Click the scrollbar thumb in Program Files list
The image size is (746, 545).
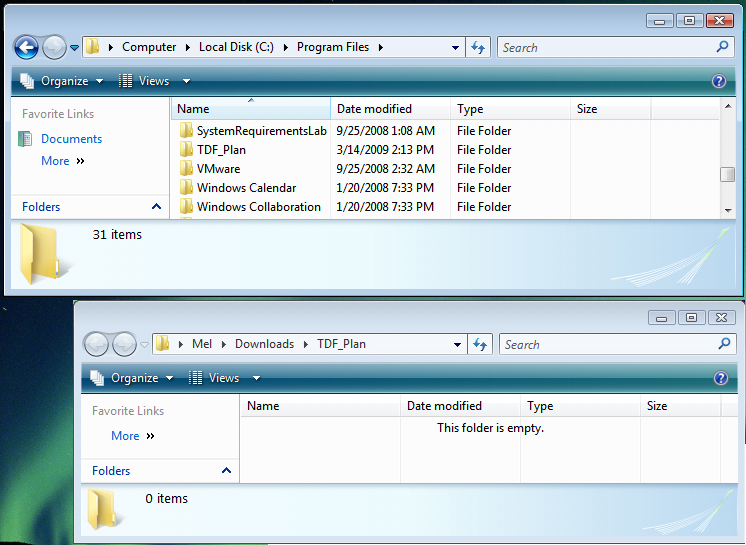(x=727, y=175)
